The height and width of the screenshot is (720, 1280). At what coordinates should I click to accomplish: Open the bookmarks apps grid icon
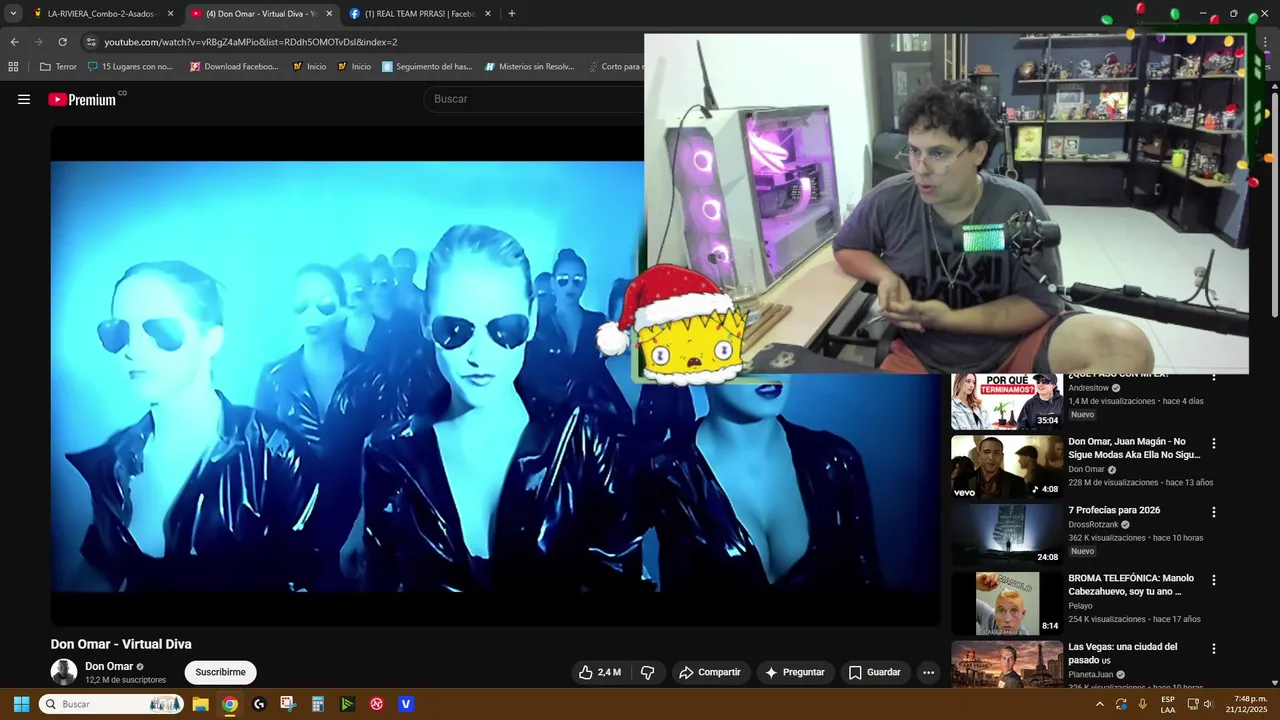point(13,67)
